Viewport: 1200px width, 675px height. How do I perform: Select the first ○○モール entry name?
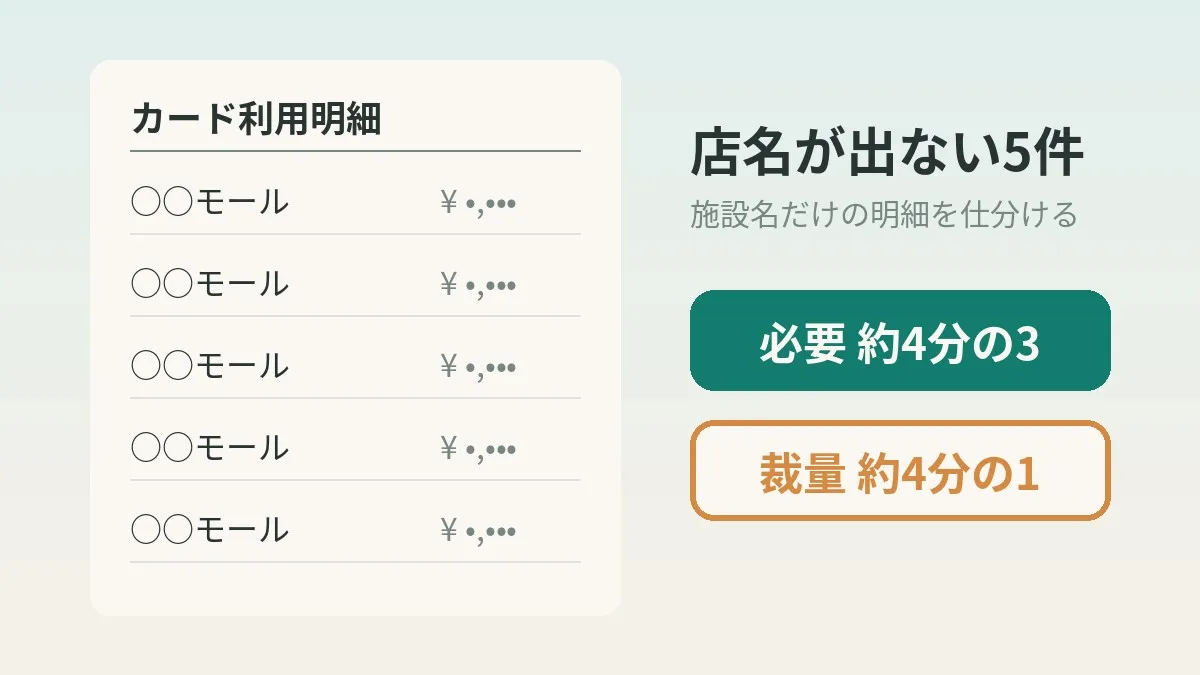tap(210, 202)
